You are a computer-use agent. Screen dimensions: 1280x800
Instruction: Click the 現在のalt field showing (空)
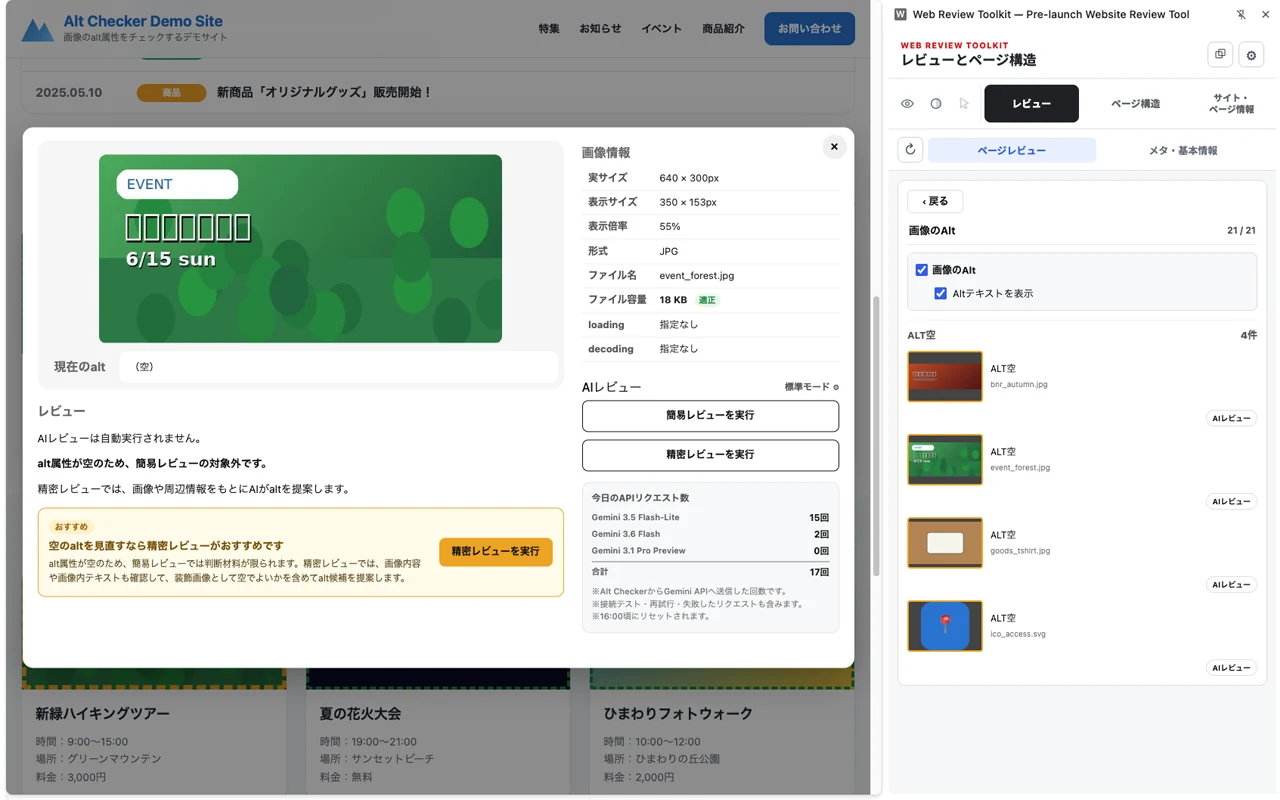338,367
